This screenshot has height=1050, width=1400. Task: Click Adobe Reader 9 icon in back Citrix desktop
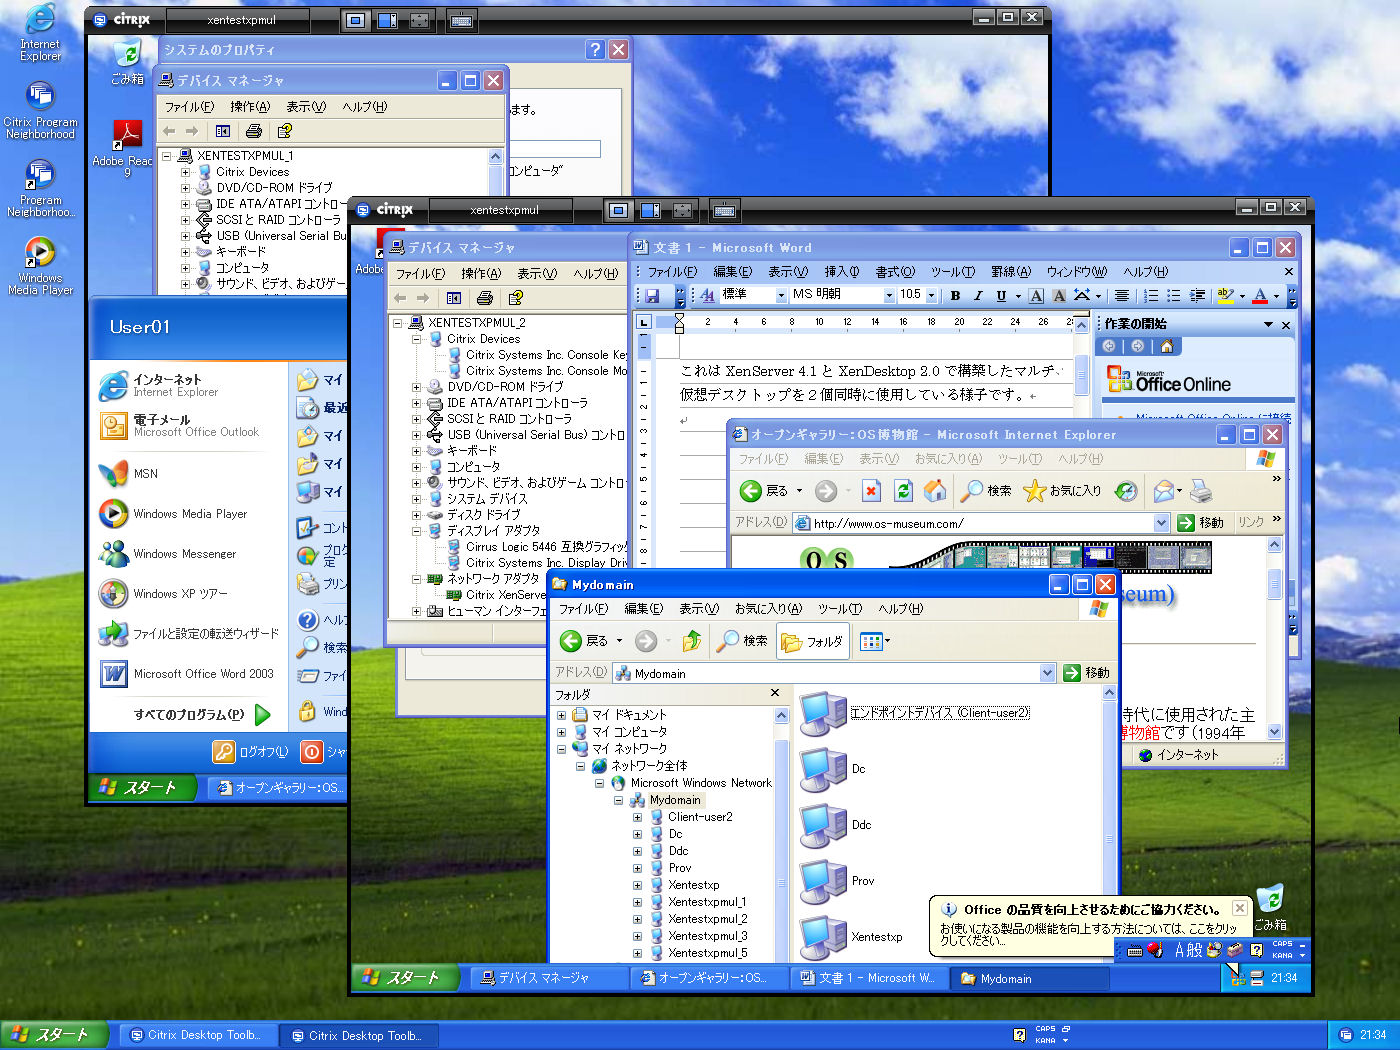126,148
